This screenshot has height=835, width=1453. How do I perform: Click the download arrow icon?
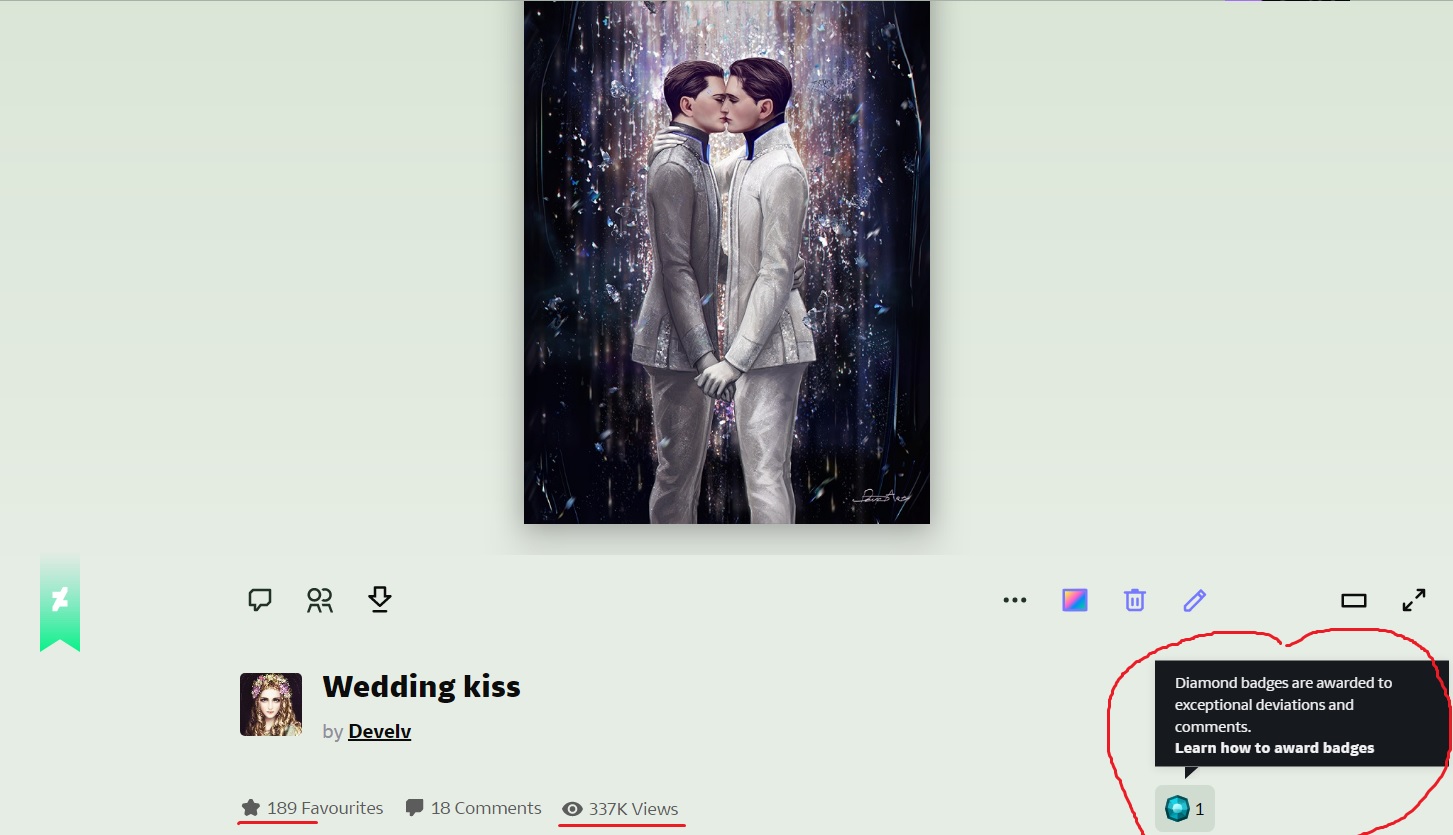tap(380, 599)
